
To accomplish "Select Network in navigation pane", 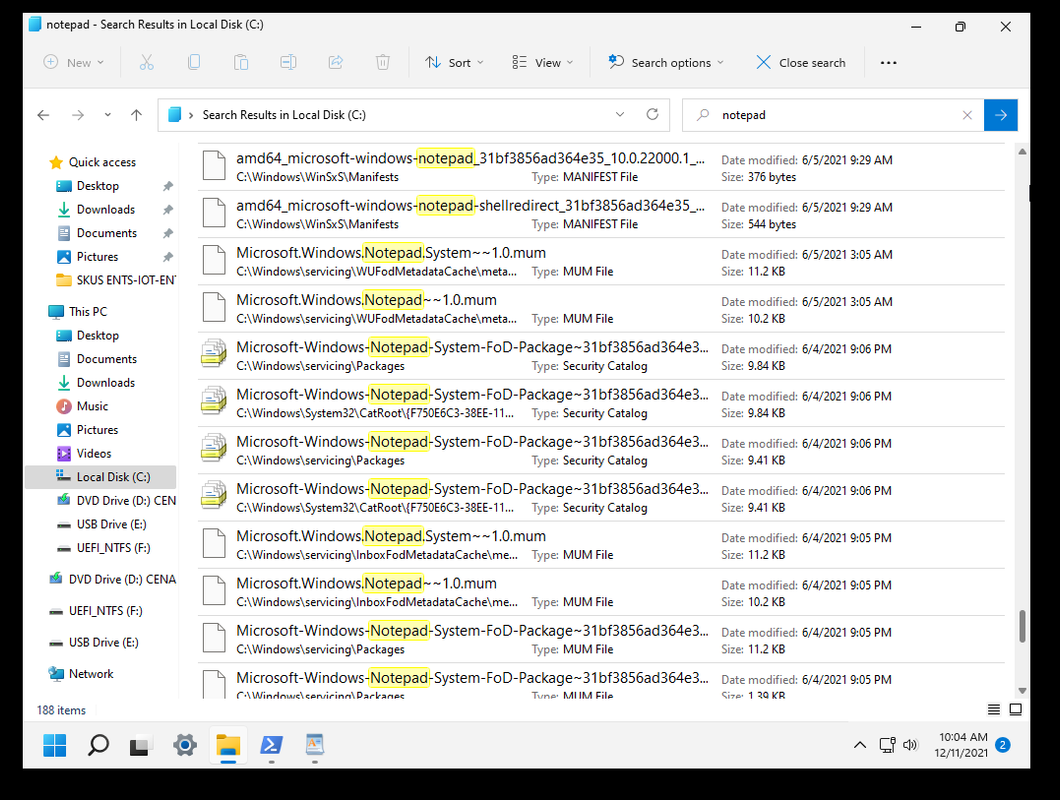I will (x=91, y=674).
